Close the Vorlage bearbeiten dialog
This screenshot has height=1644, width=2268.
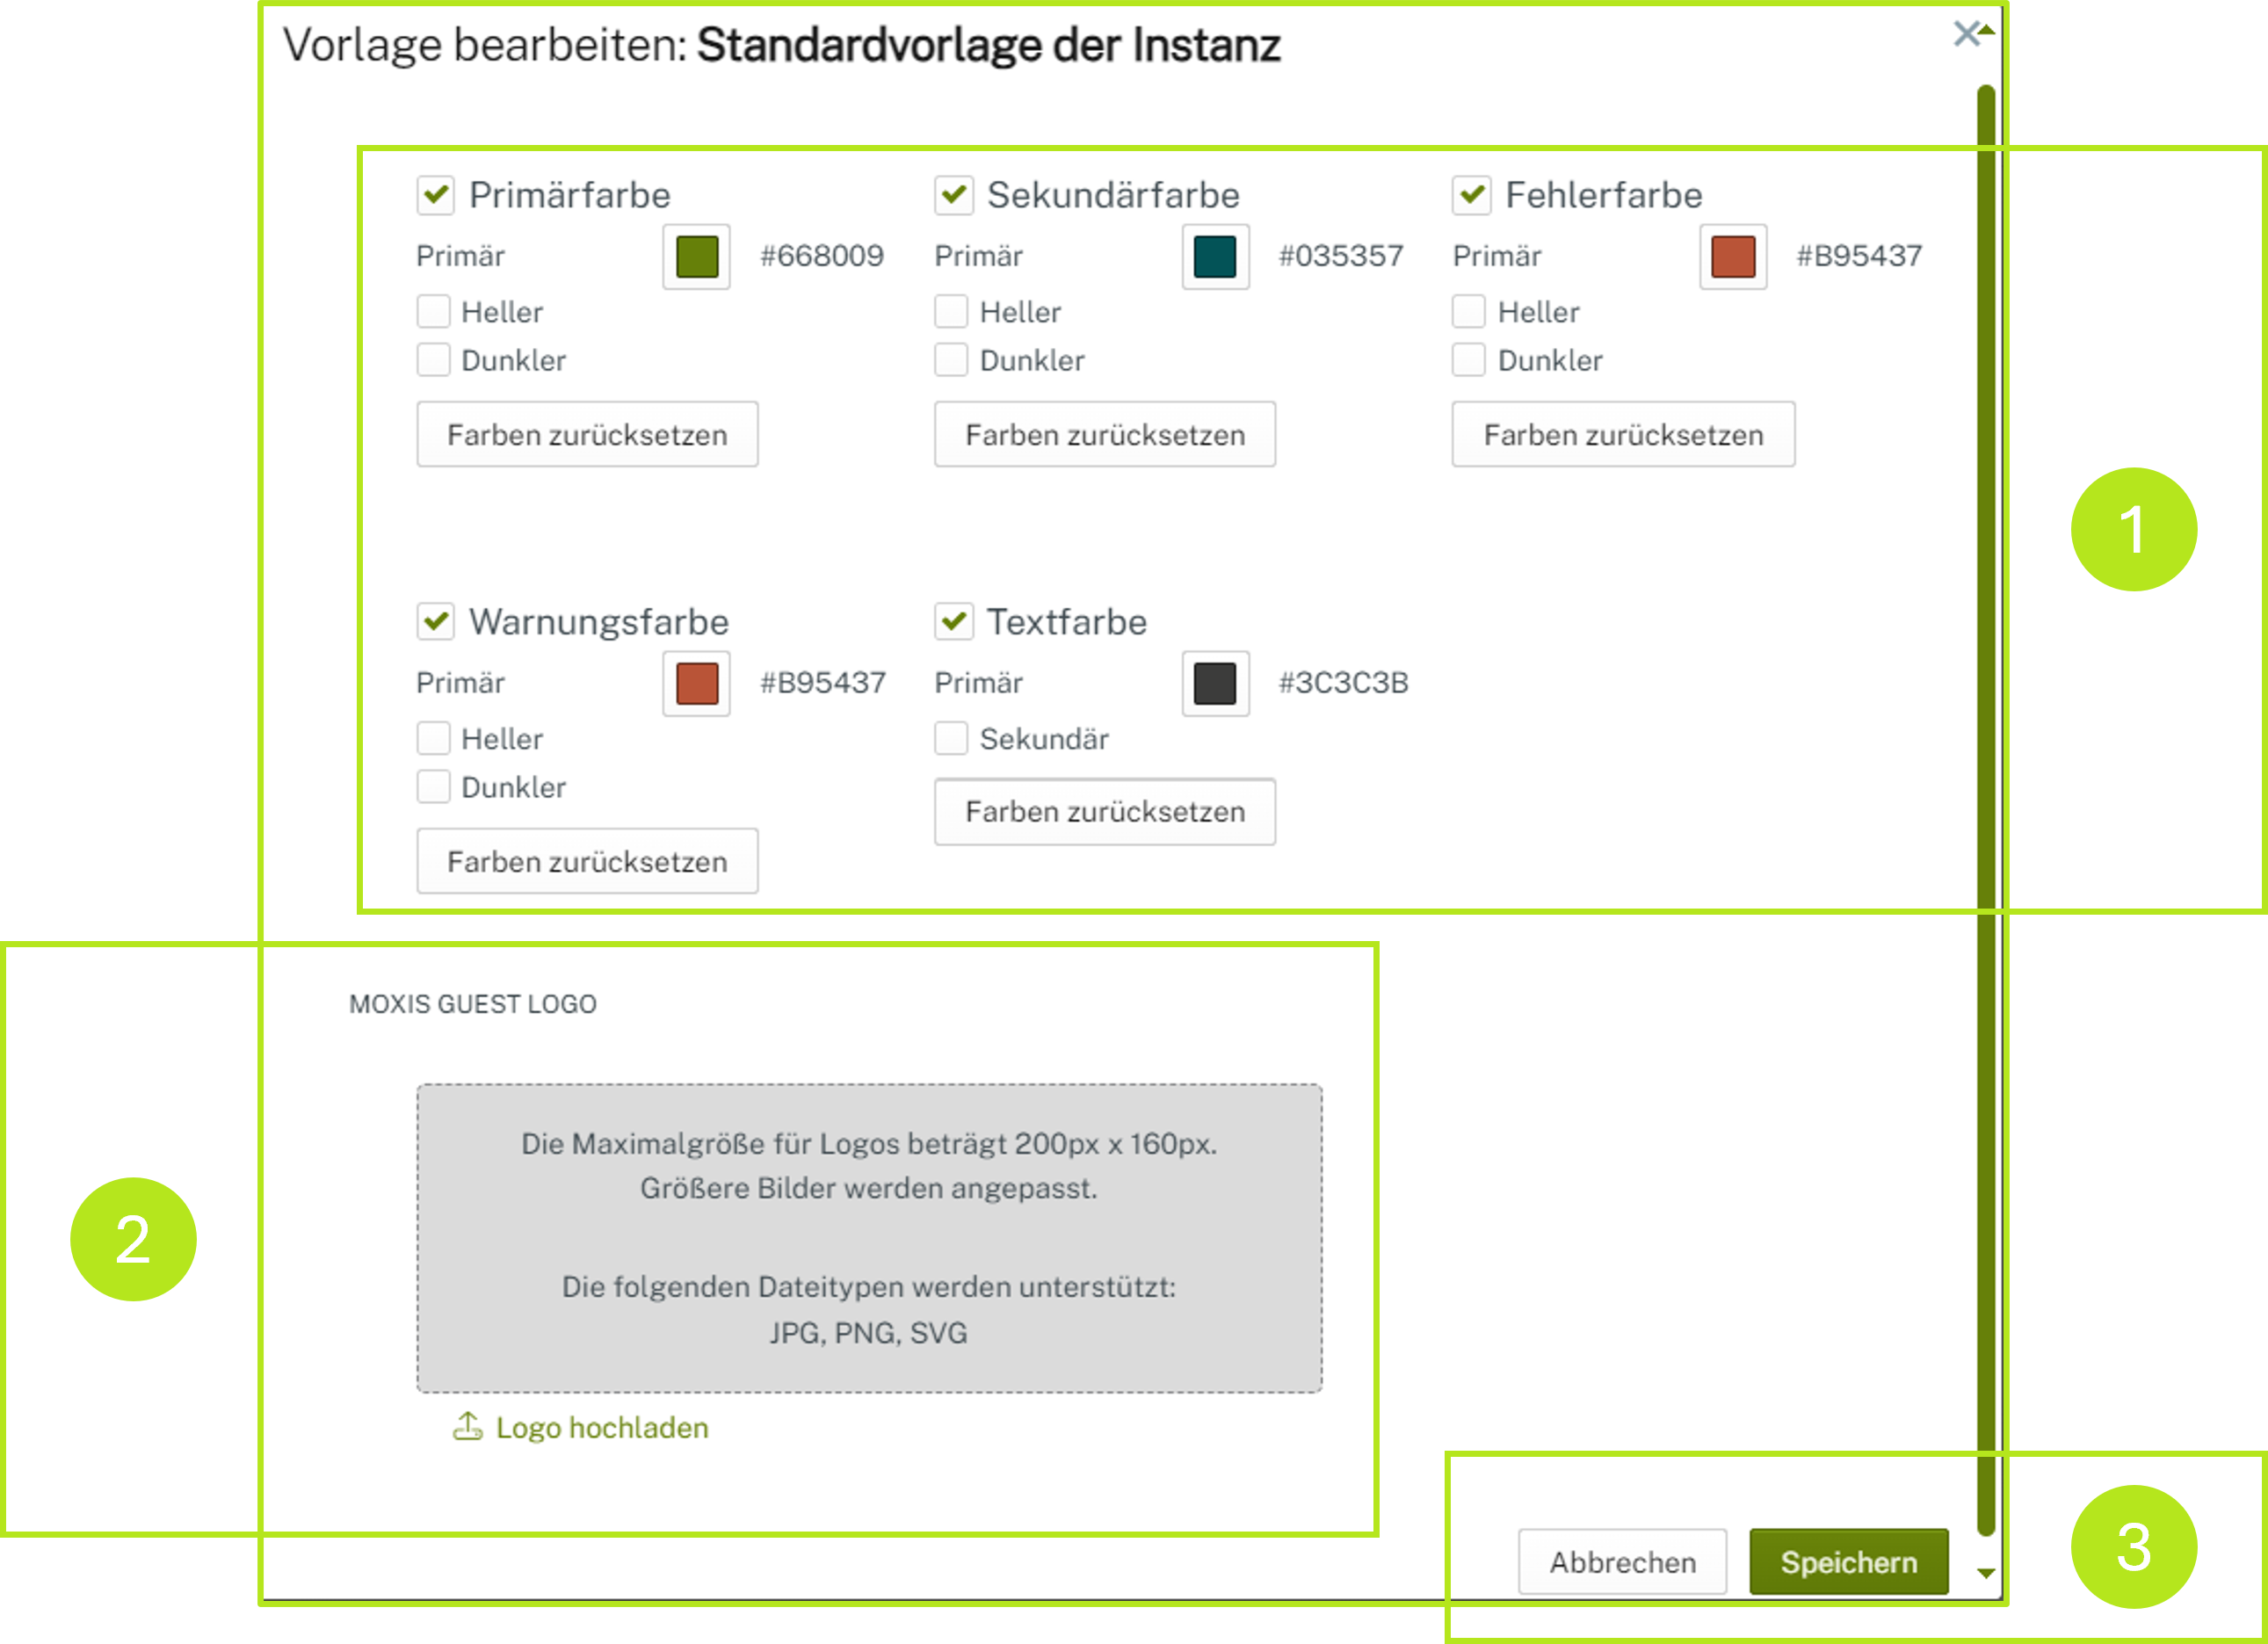click(1966, 33)
